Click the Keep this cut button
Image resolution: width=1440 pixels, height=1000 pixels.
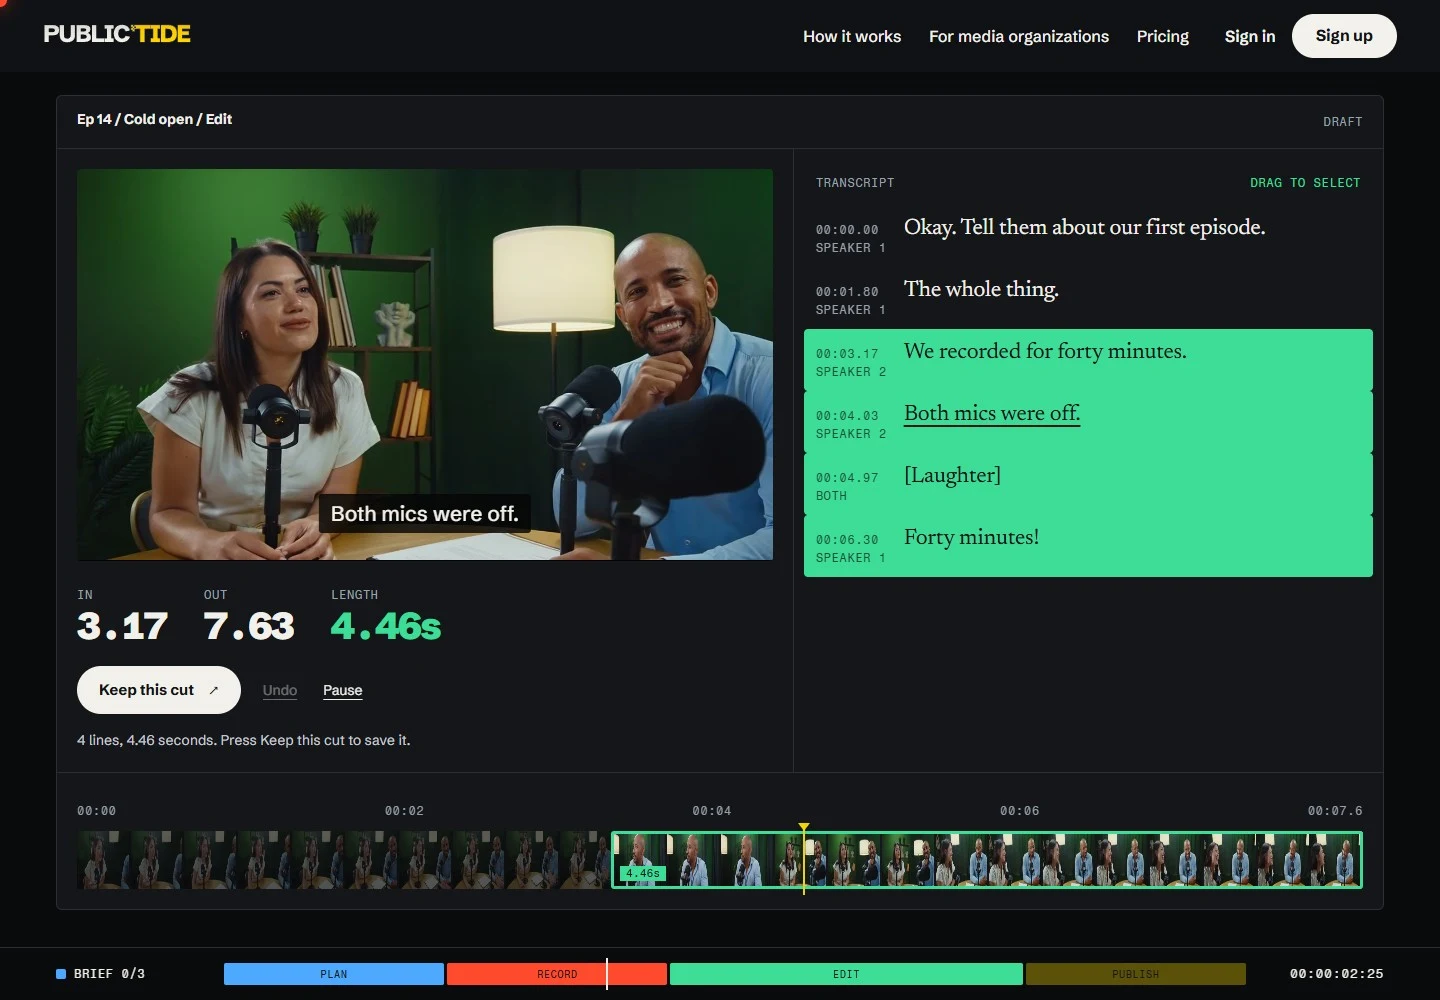[159, 690]
